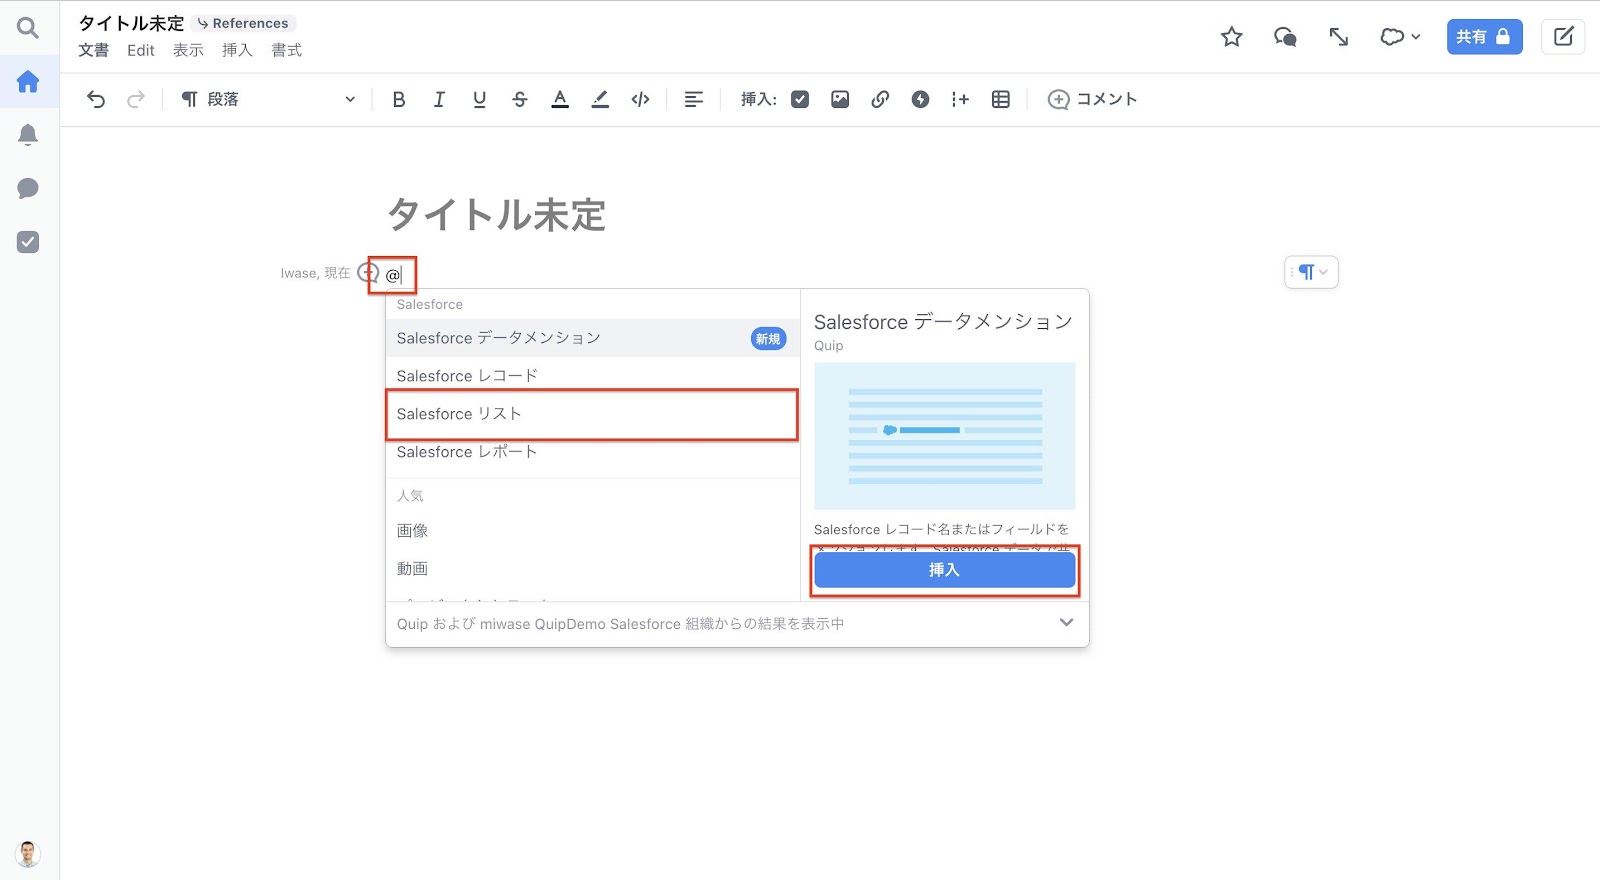Redo the last edit
Image resolution: width=1600 pixels, height=880 pixels.
click(136, 99)
